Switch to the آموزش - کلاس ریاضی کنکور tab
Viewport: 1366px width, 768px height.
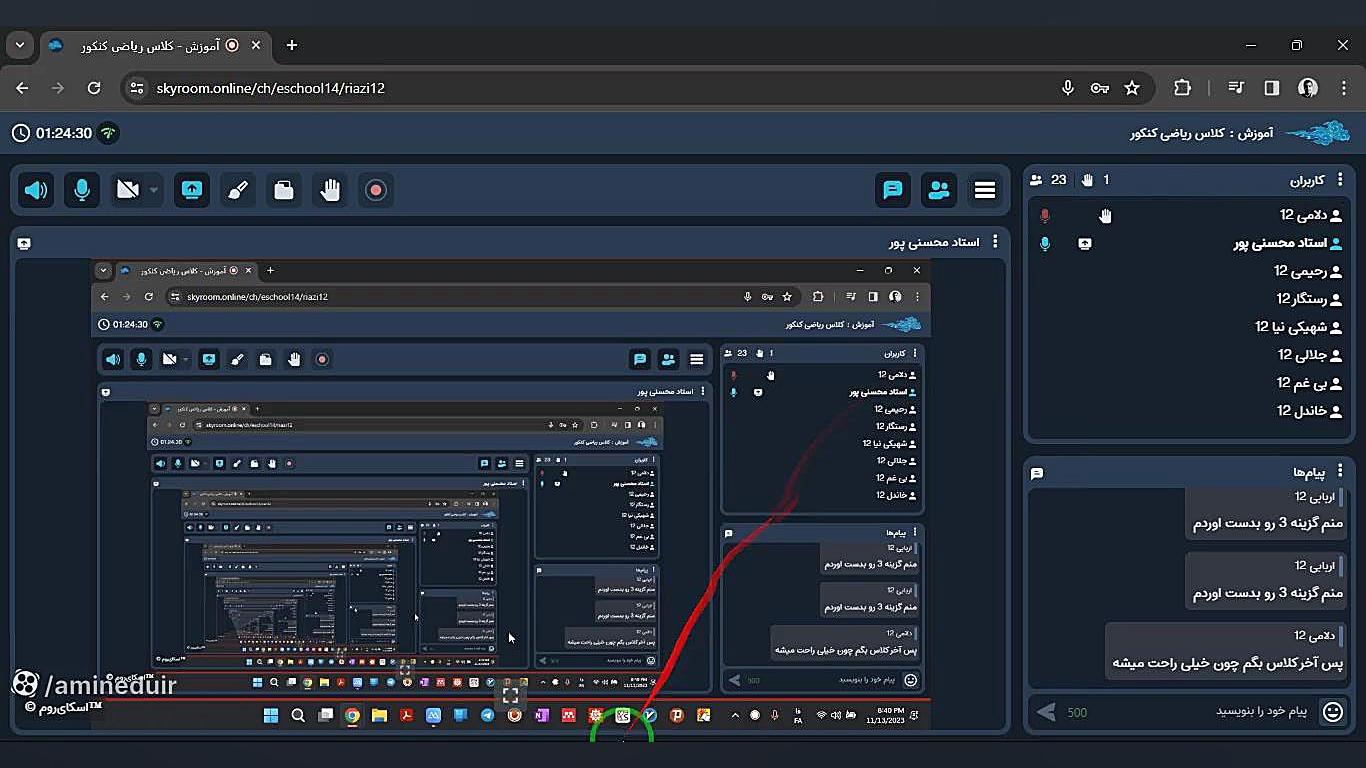[155, 45]
